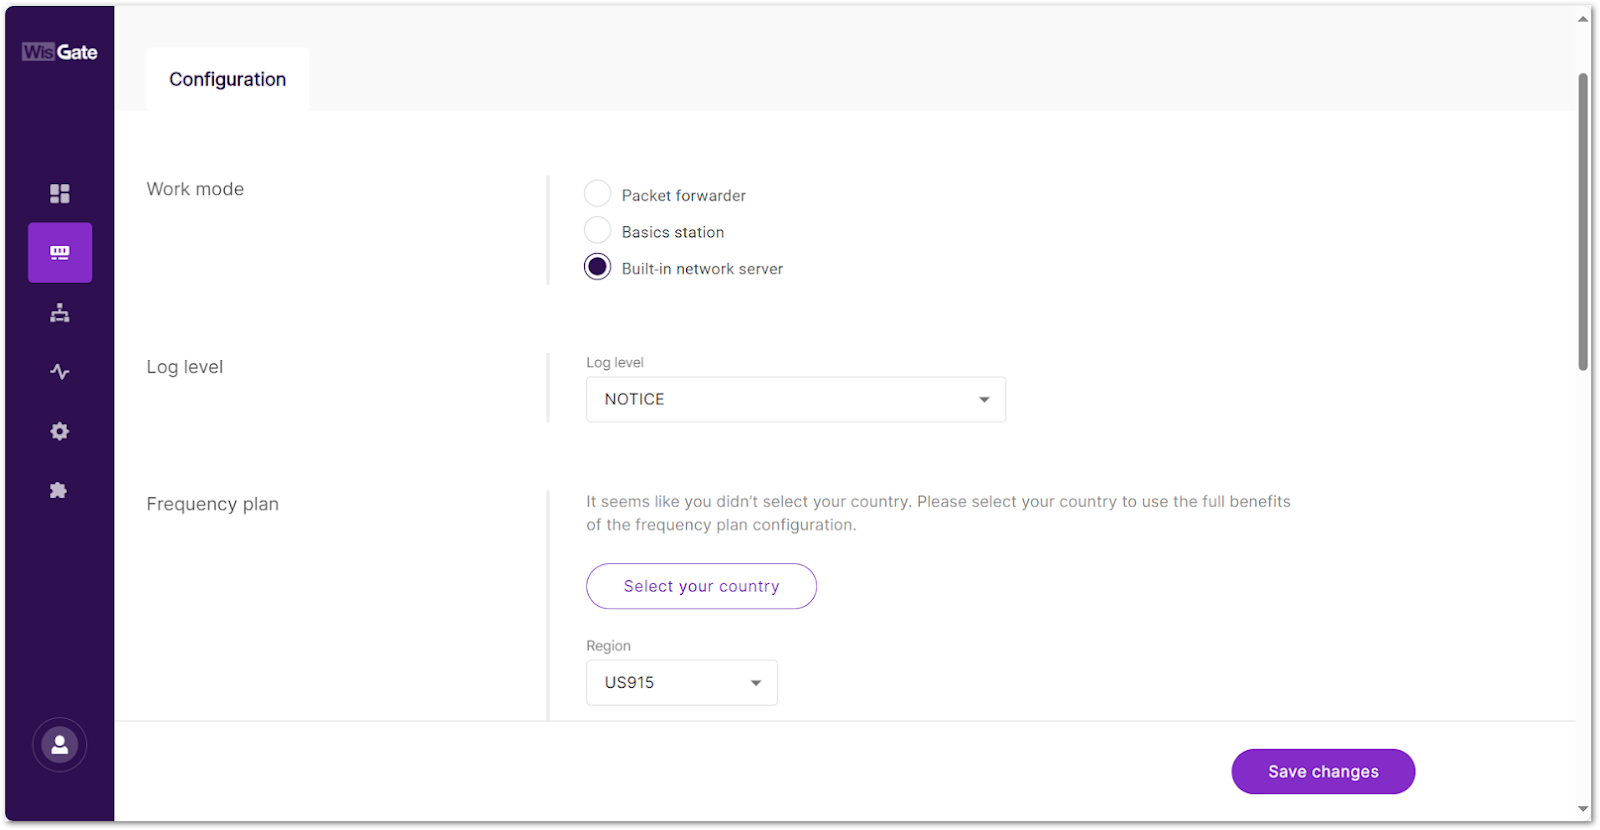Click the user account avatar icon
This screenshot has height=830, width=1600.
(x=60, y=745)
